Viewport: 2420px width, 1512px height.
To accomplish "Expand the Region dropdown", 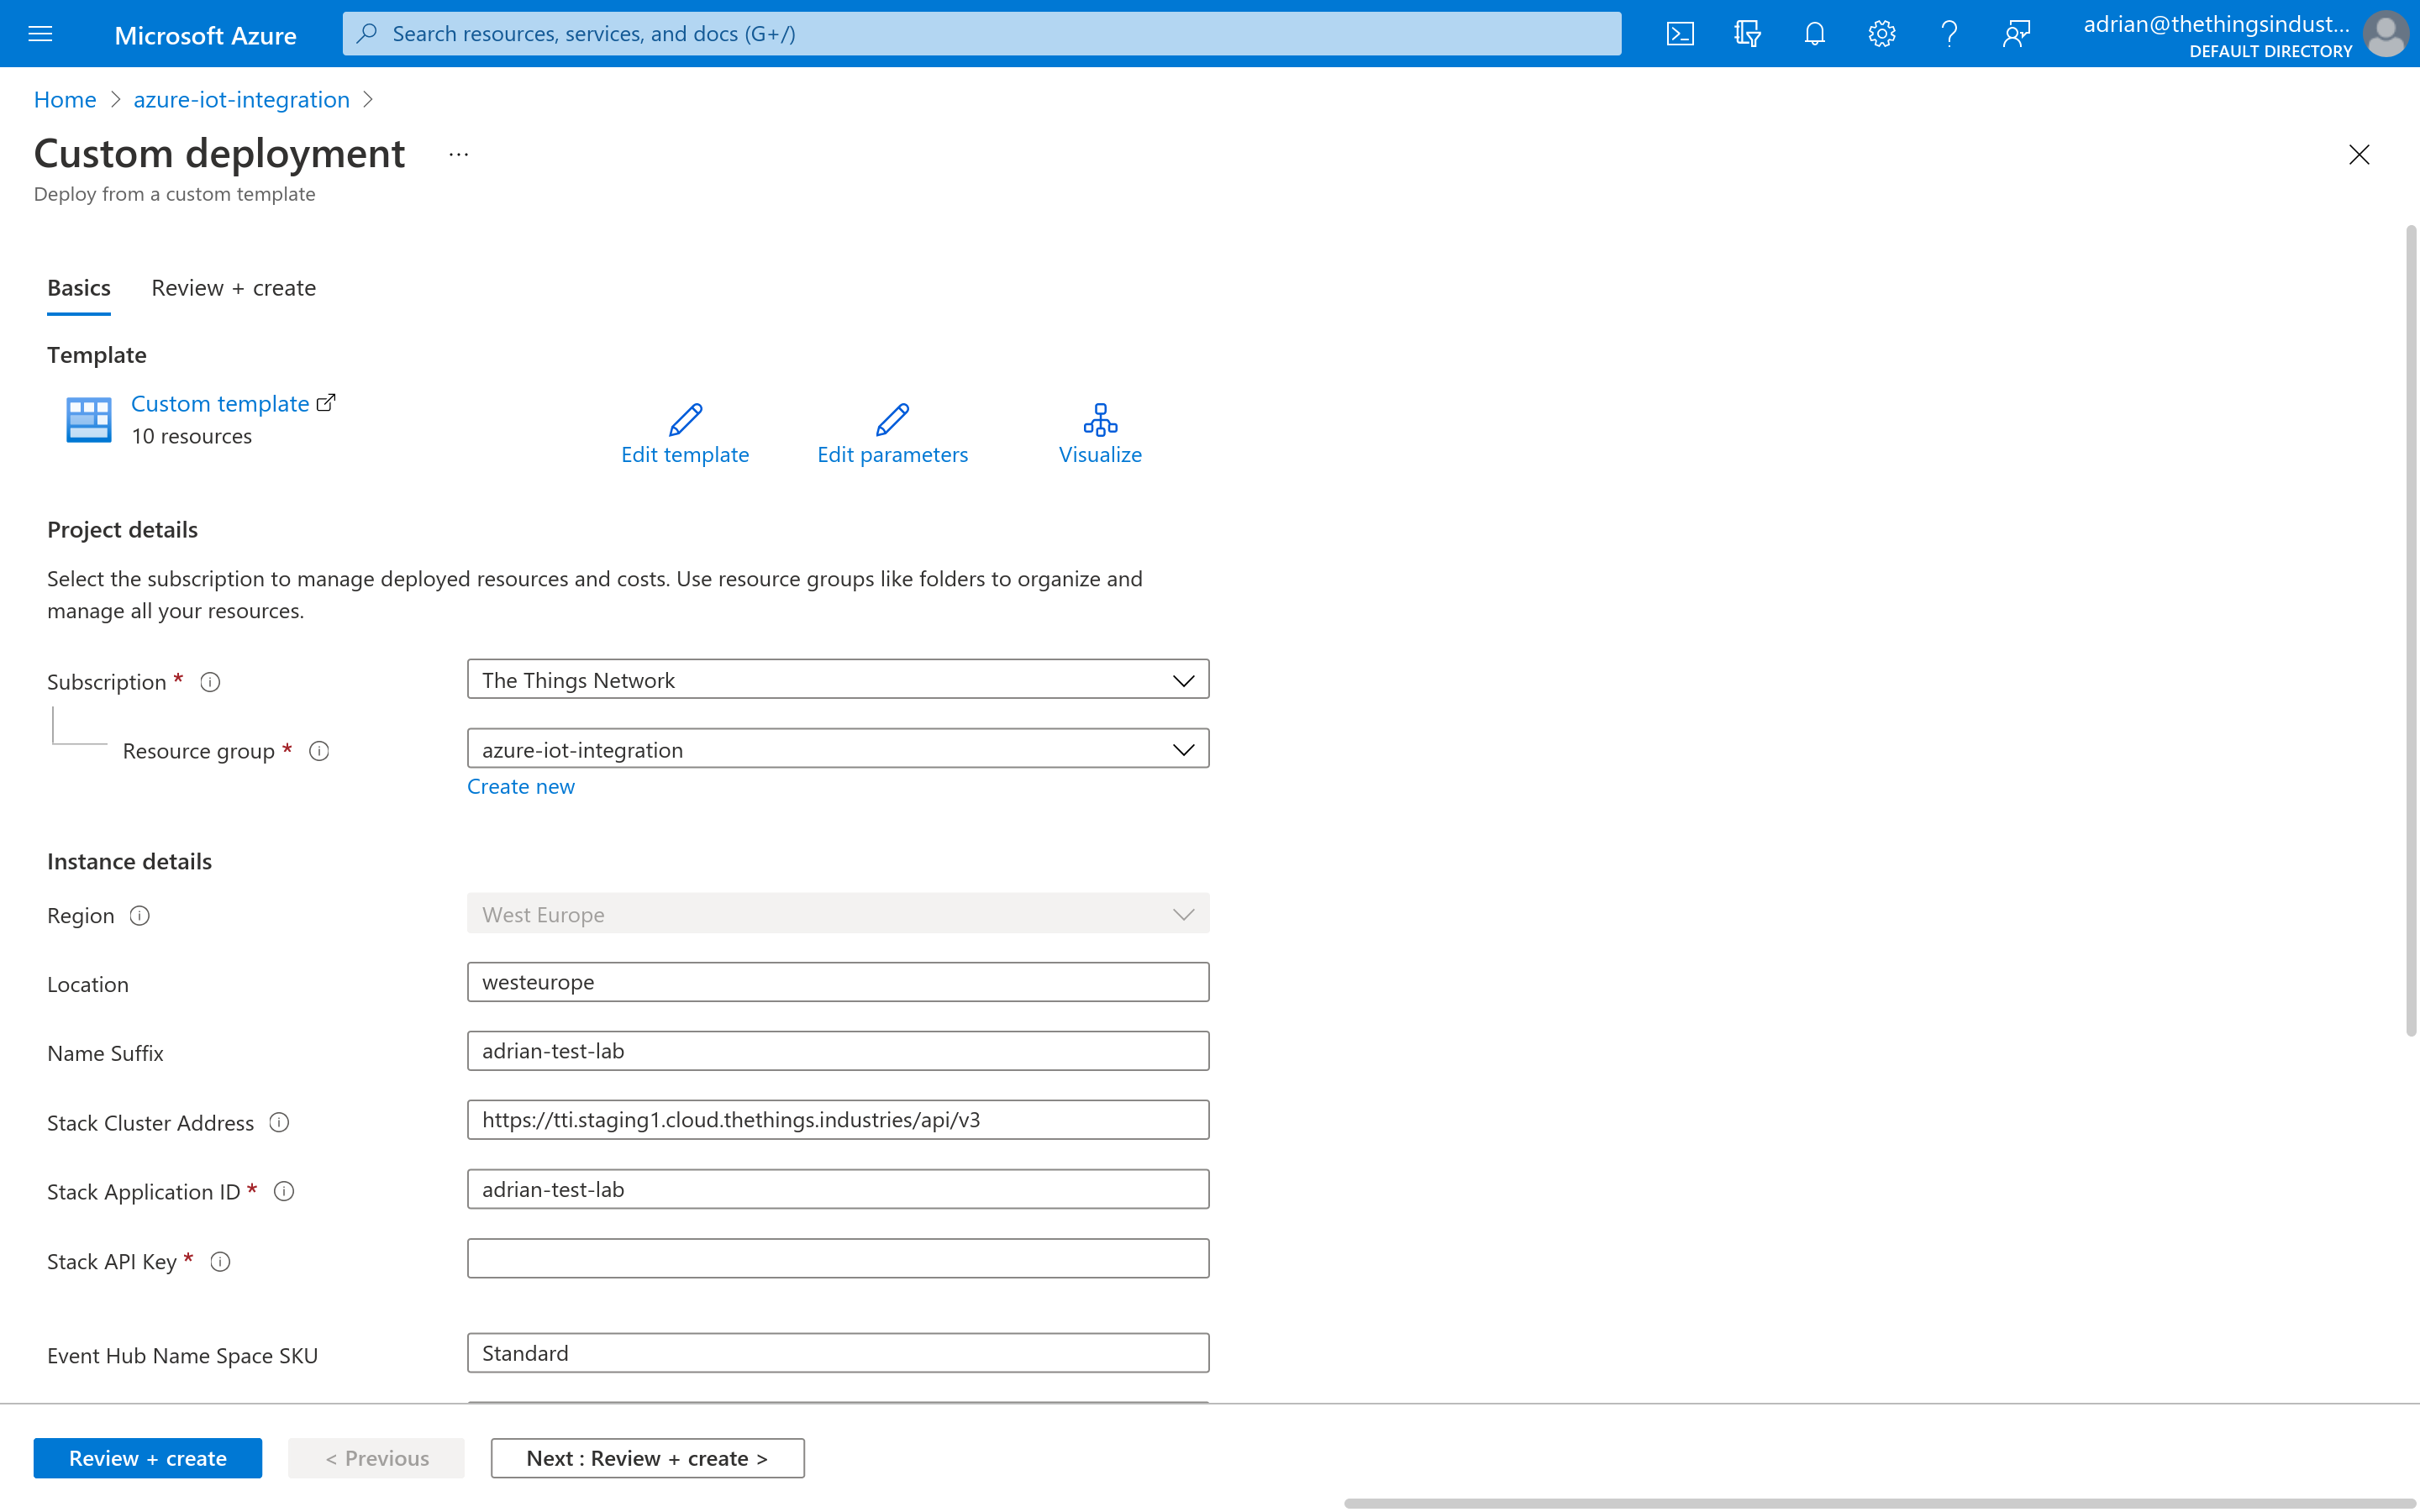I will coord(1183,913).
